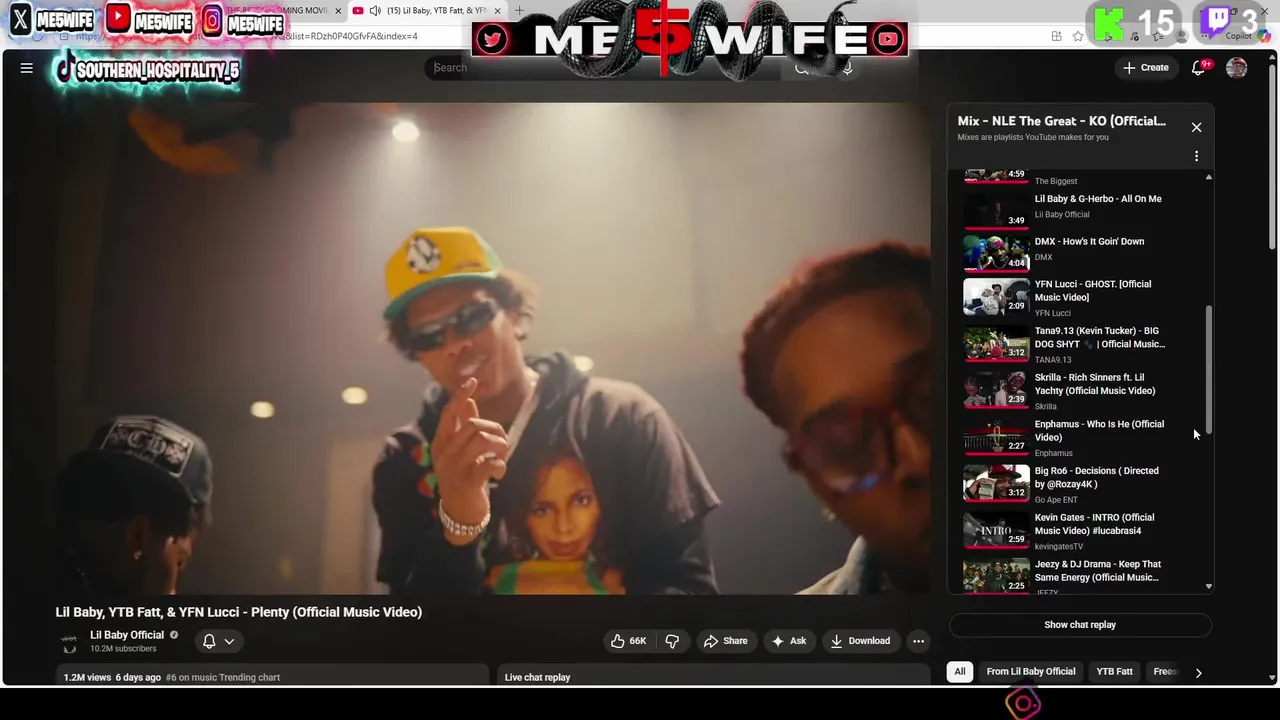Click playlist scrollbar down arrow
The height and width of the screenshot is (720, 1280).
tap(1209, 587)
